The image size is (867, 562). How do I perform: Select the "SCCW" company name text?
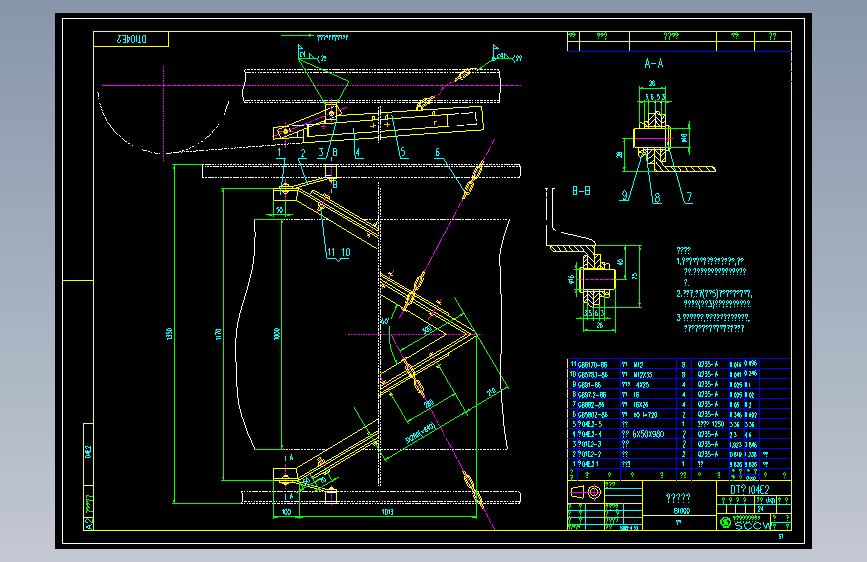(753, 525)
